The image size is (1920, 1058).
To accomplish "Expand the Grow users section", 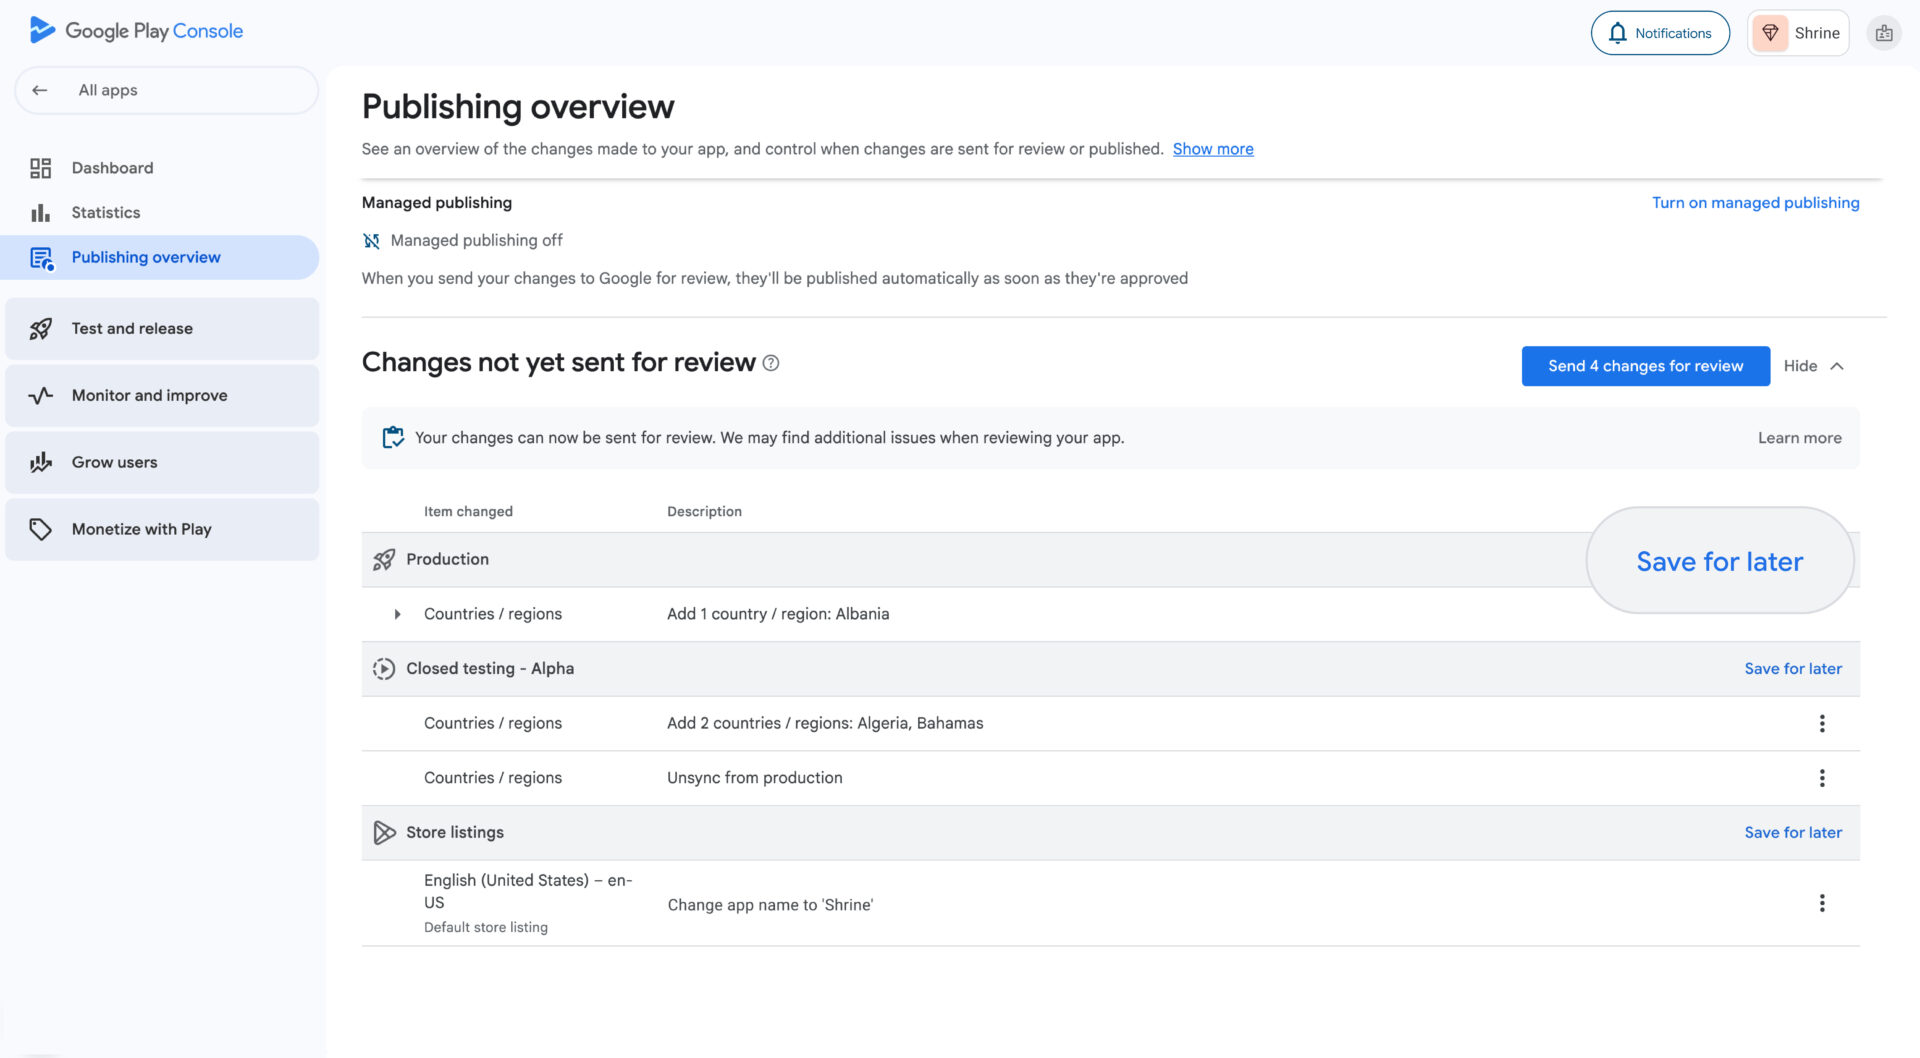I will (x=162, y=462).
